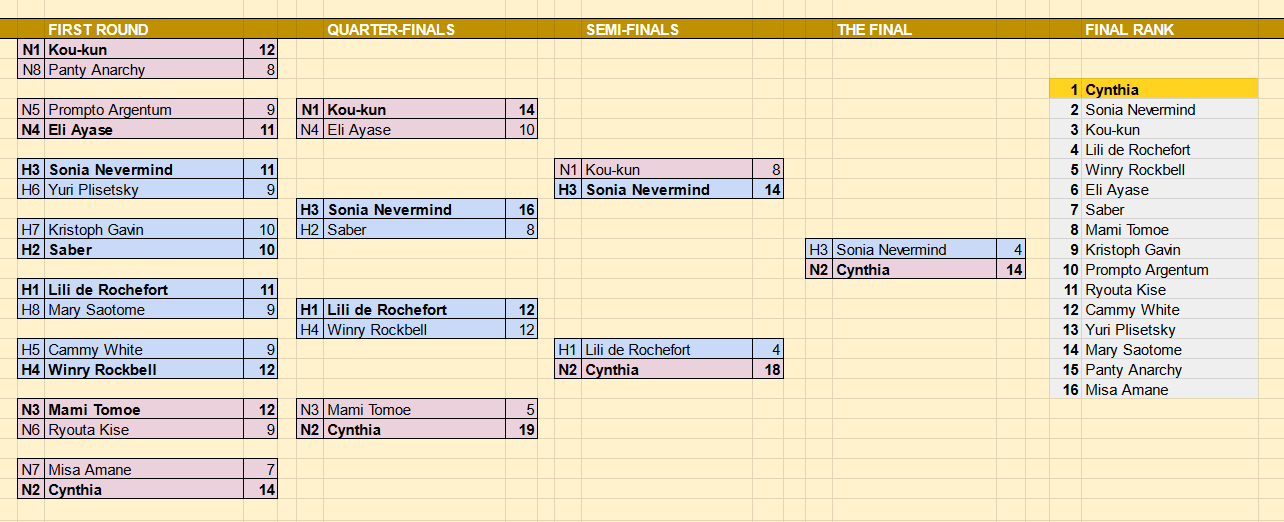Select Cynthia's semi-final score 18
Image resolution: width=1284 pixels, height=522 pixels.
tap(768, 370)
